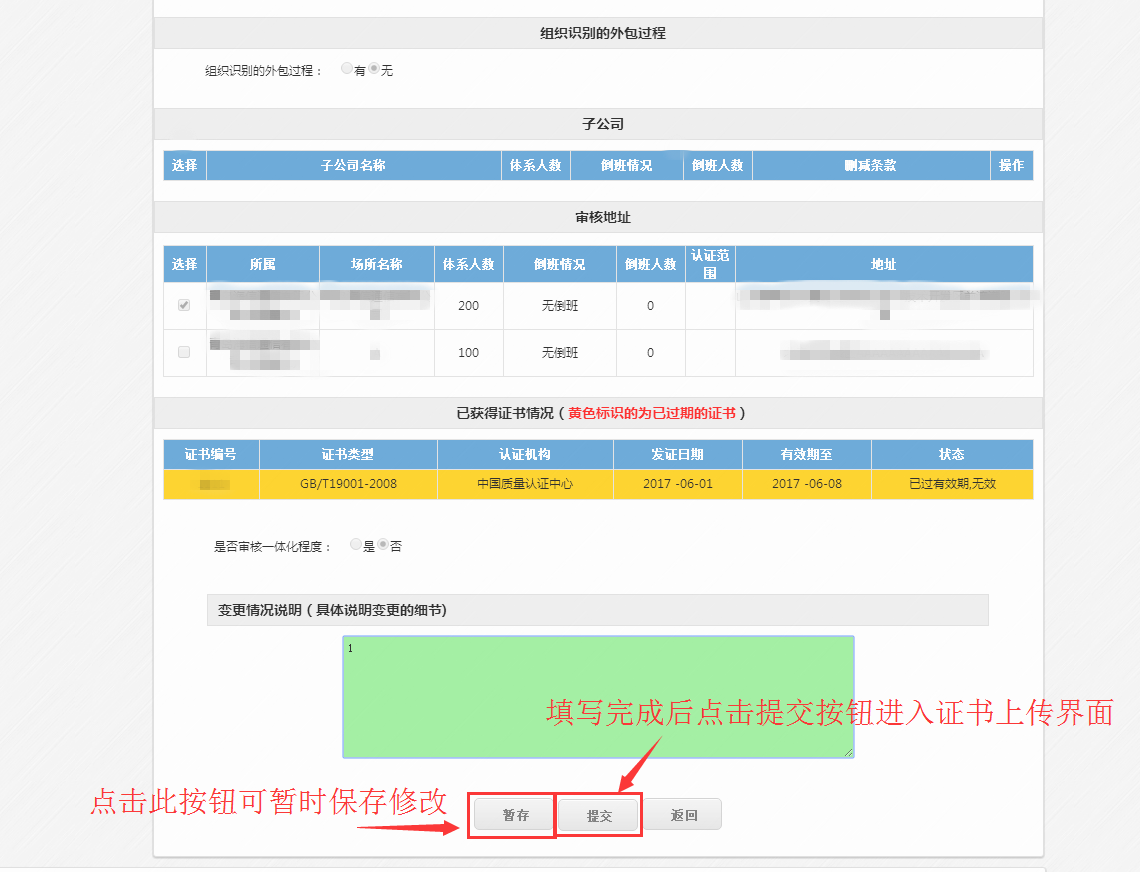
Task: Toggle checkbox of the 200-person audit address row
Action: 184,305
